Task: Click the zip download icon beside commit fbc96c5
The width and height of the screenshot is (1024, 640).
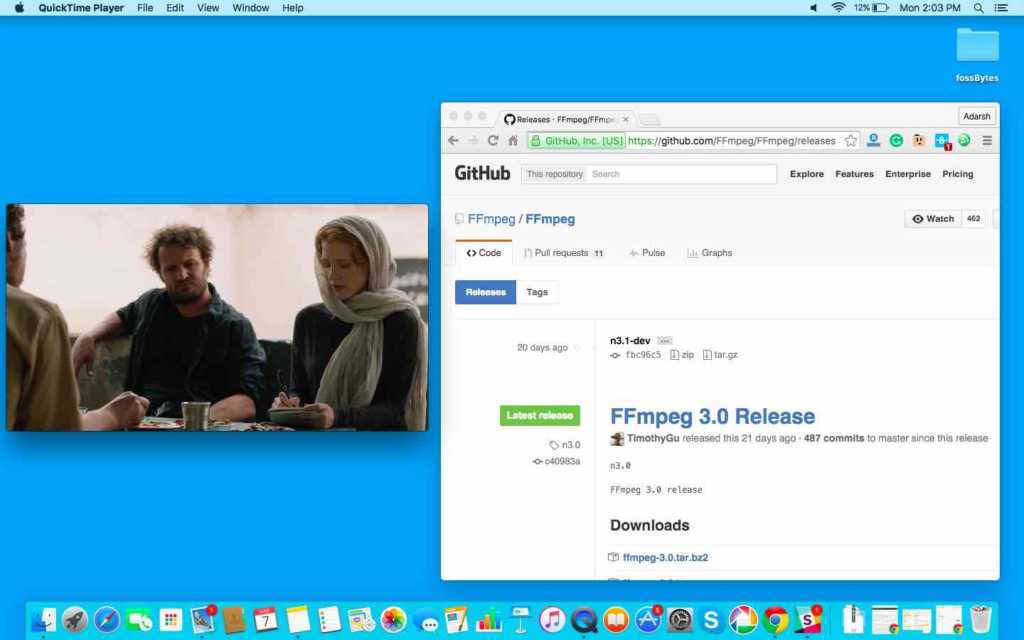Action: tap(676, 354)
